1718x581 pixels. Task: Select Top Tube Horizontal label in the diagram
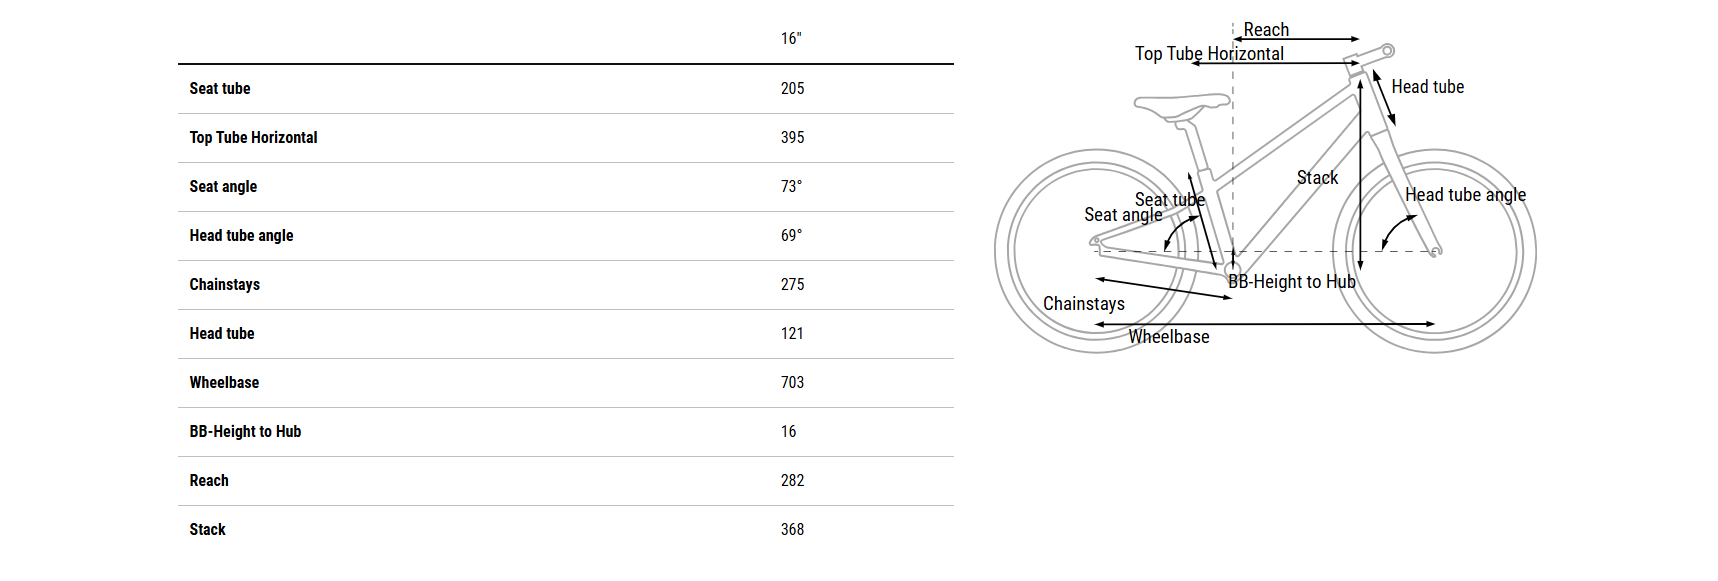point(1209,54)
